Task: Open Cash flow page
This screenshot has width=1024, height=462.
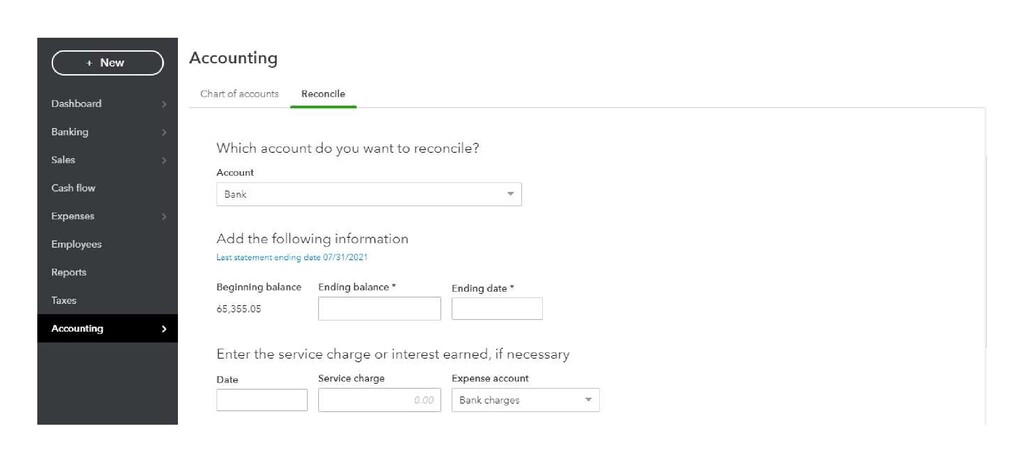Action: tap(73, 188)
